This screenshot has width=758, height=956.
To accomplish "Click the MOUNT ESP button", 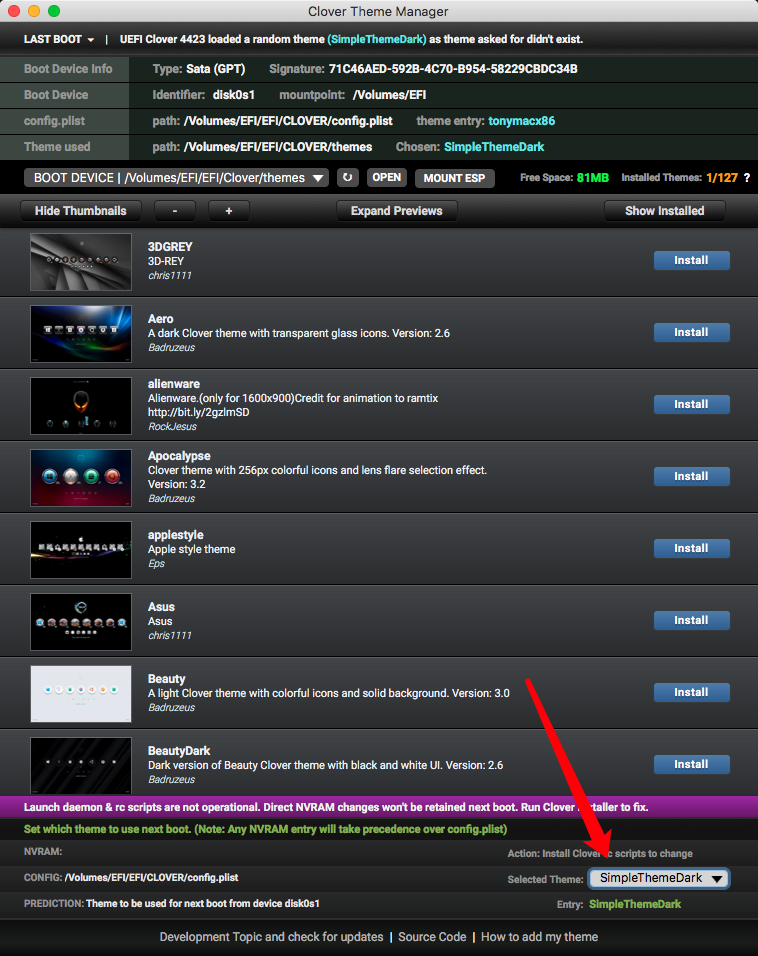I will pos(454,178).
